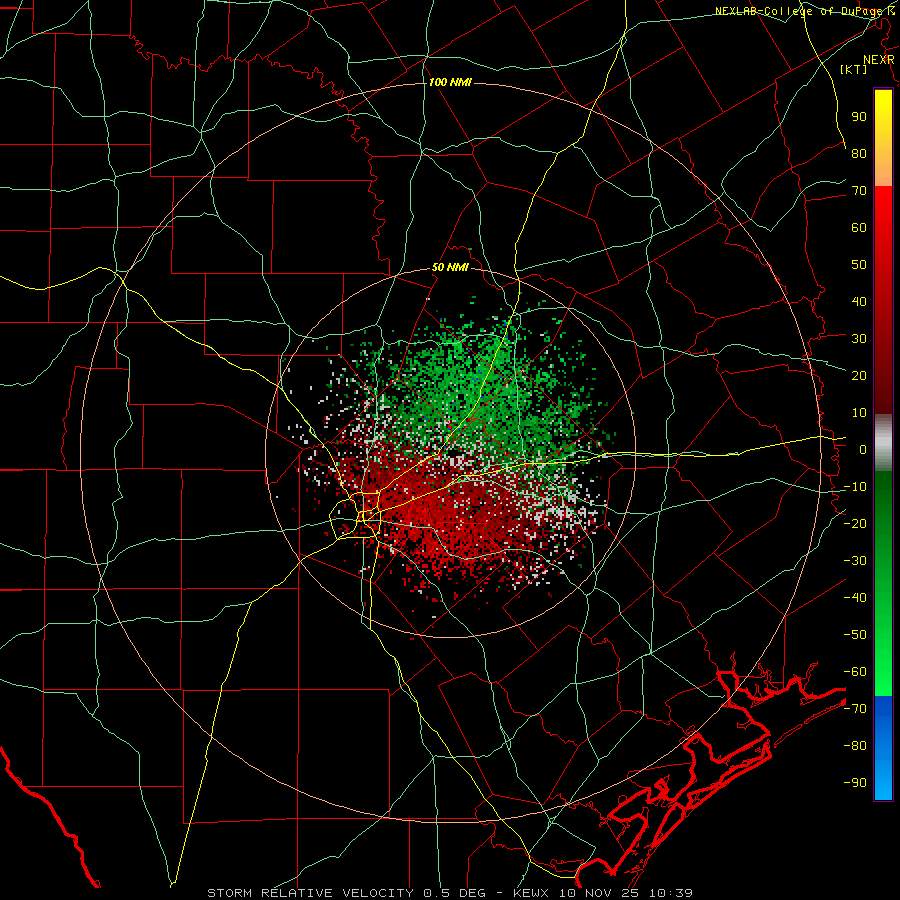Click the [KT] units label
This screenshot has height=900, width=900.
tap(854, 69)
